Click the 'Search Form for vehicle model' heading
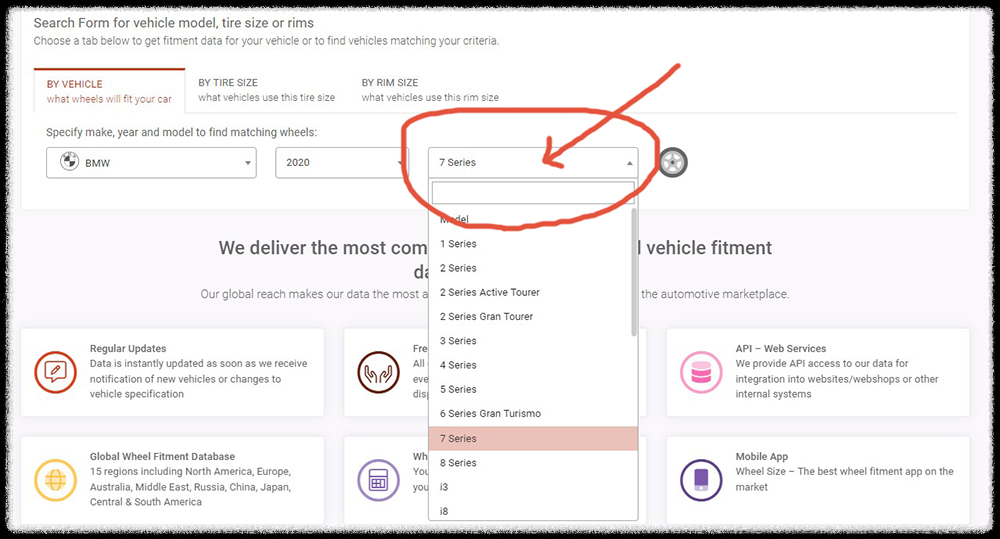Screen dimensions: 1000x539 click(173, 23)
